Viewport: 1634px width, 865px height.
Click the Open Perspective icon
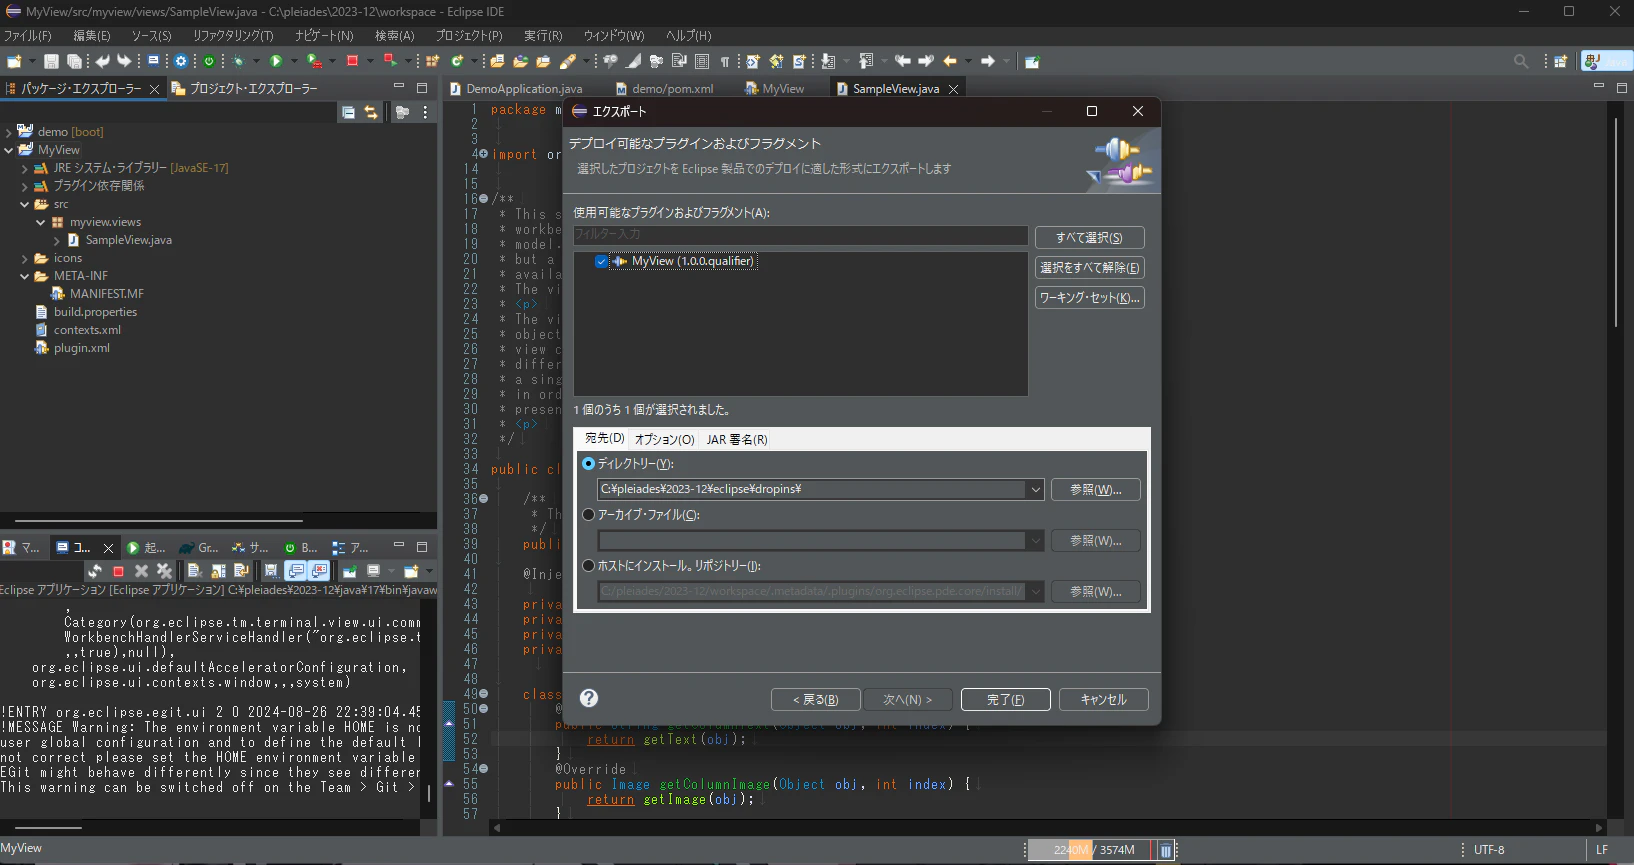[x=1560, y=61]
